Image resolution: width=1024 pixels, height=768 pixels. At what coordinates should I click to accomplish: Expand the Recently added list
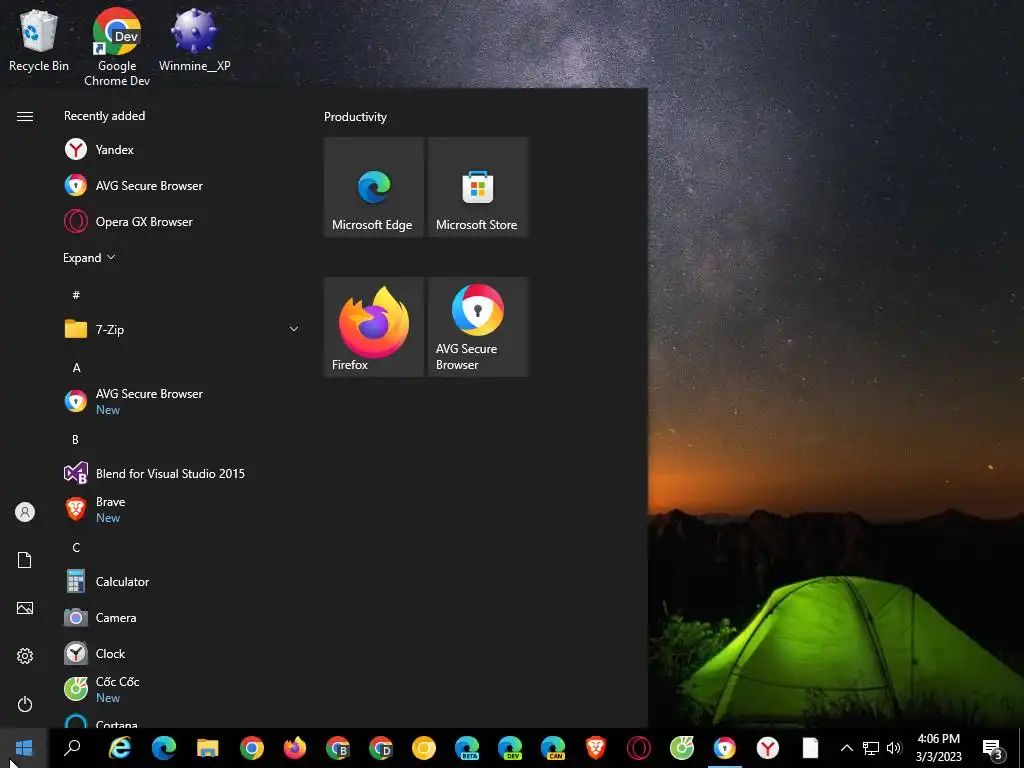[89, 258]
